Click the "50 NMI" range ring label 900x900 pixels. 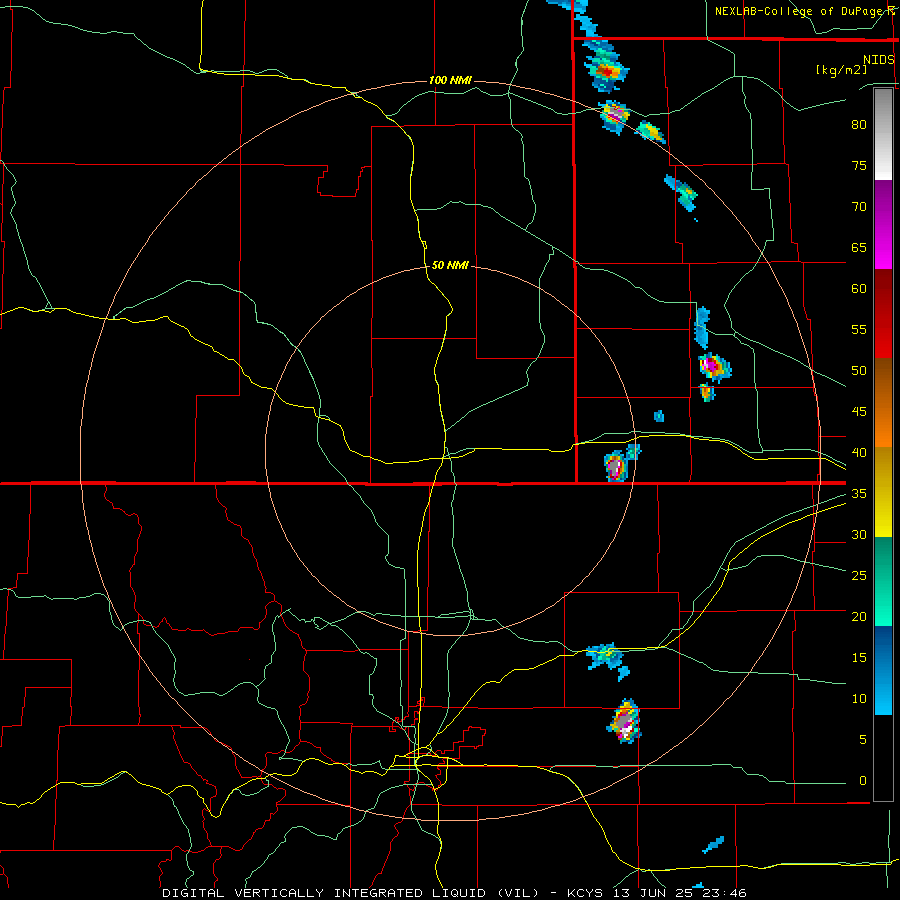pos(450,265)
